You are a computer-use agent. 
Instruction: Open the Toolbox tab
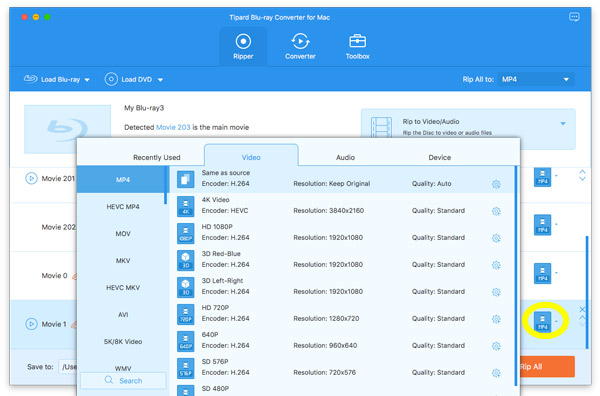[x=357, y=46]
